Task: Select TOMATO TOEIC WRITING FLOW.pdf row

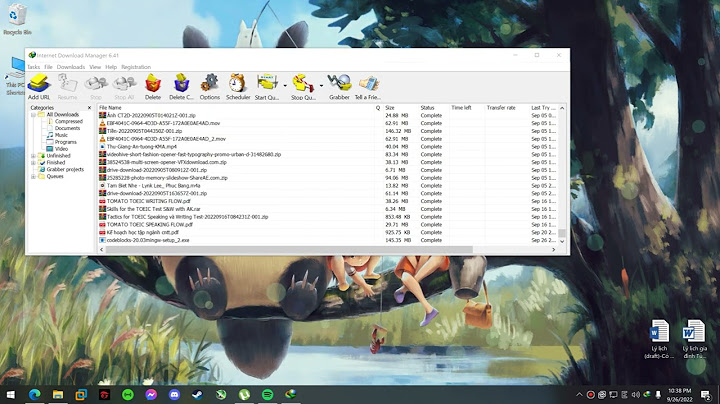Action: (327, 201)
